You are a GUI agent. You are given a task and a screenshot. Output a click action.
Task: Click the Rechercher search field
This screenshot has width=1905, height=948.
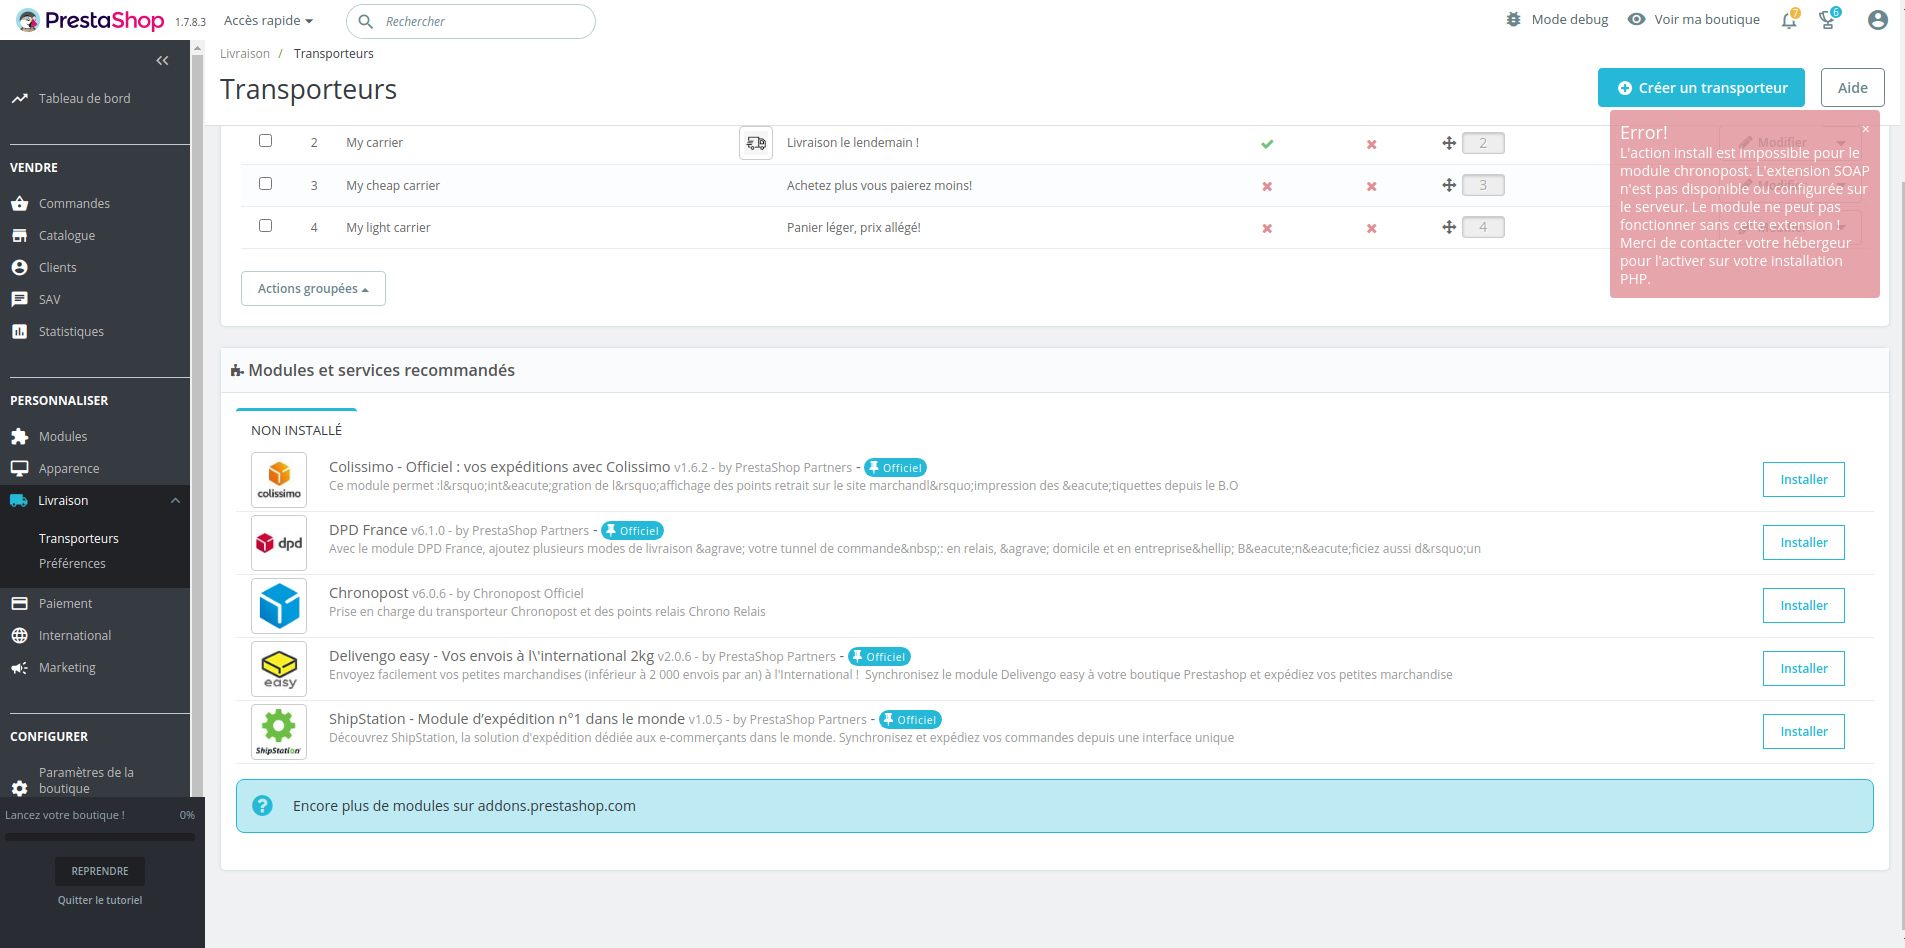coord(471,21)
